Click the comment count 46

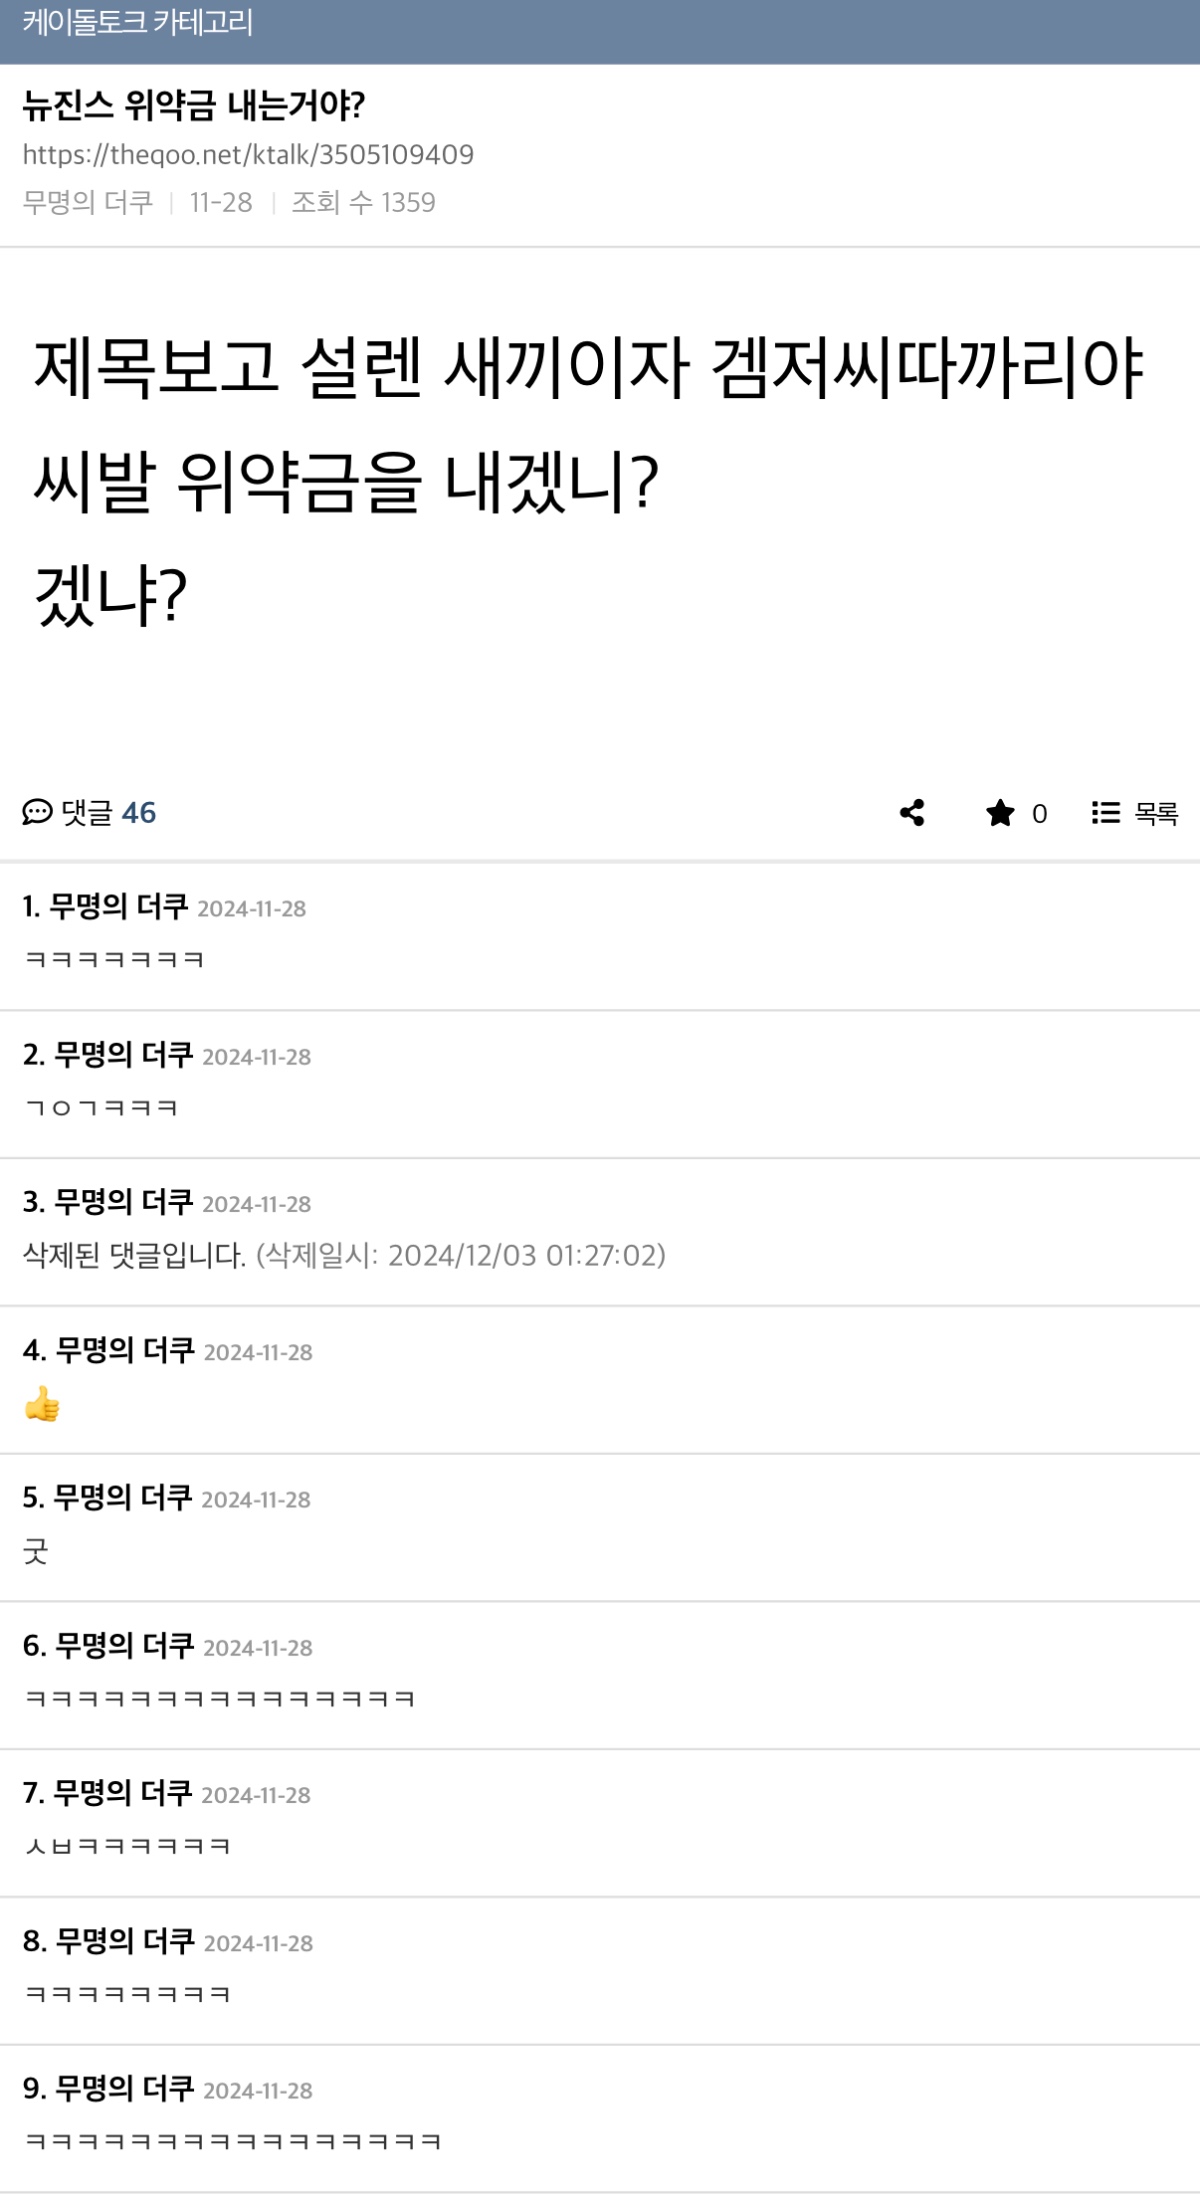(x=139, y=813)
